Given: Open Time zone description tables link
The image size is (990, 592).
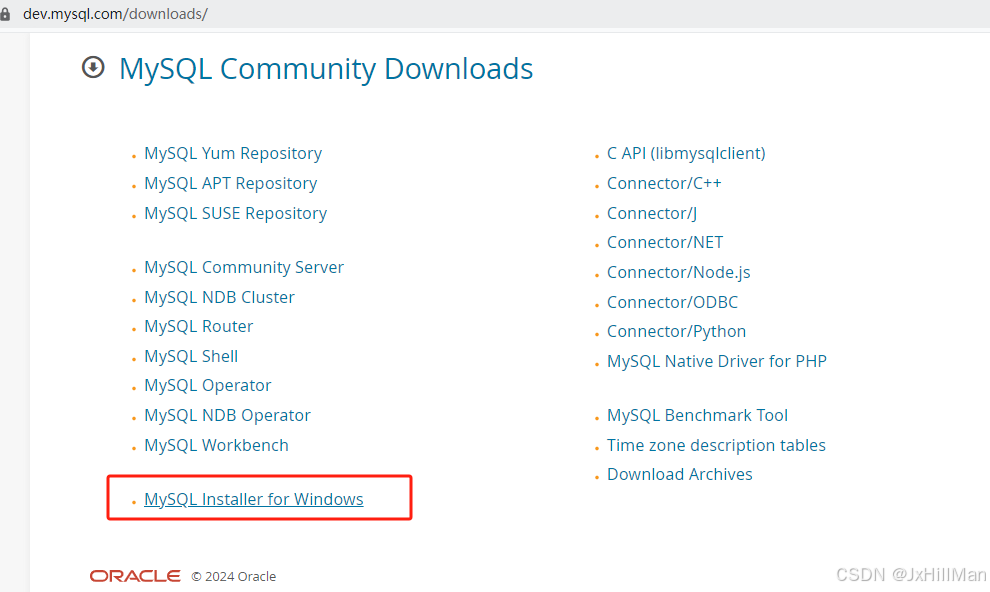Looking at the screenshot, I should (x=716, y=446).
